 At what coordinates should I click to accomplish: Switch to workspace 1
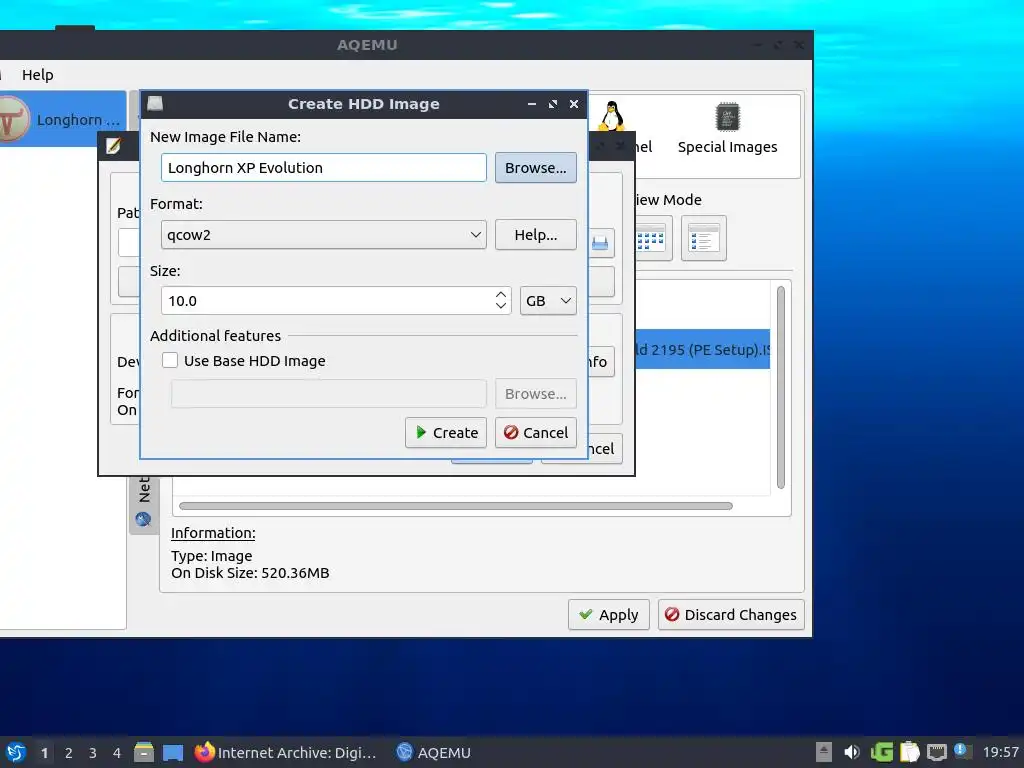(44, 753)
